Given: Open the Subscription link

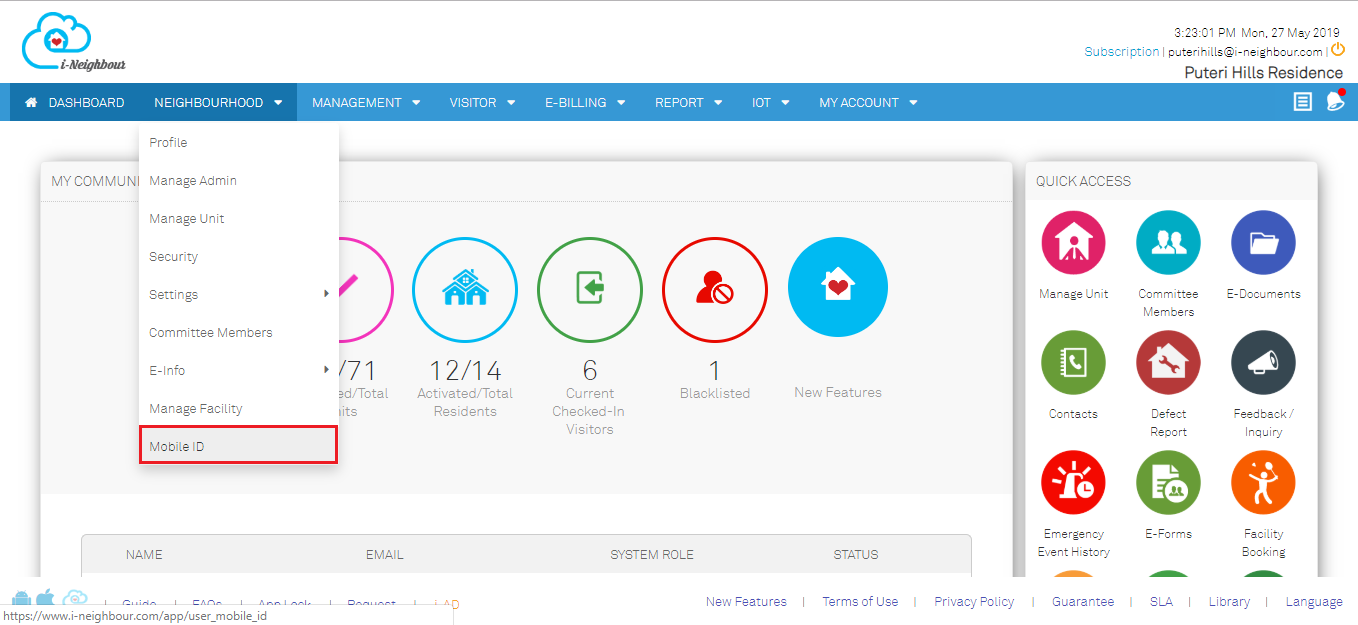Looking at the screenshot, I should pyautogui.click(x=1121, y=51).
